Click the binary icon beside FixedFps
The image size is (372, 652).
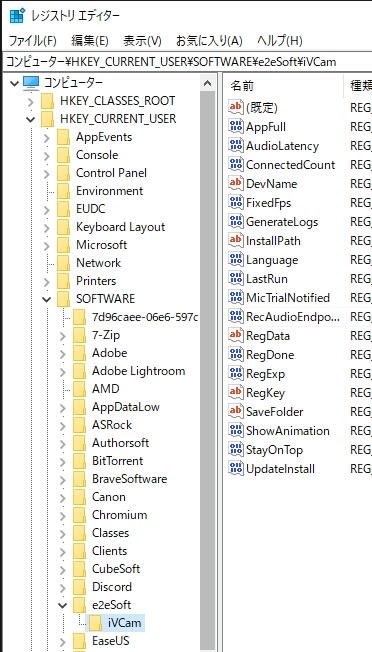tap(236, 203)
